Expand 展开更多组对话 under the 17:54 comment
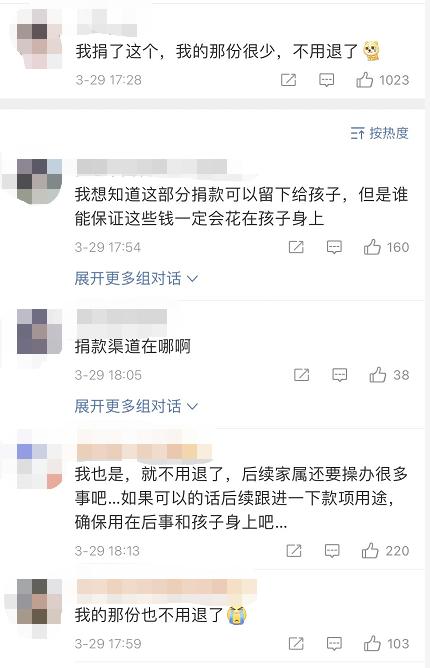Screen dimensions: 430x668 136,278
